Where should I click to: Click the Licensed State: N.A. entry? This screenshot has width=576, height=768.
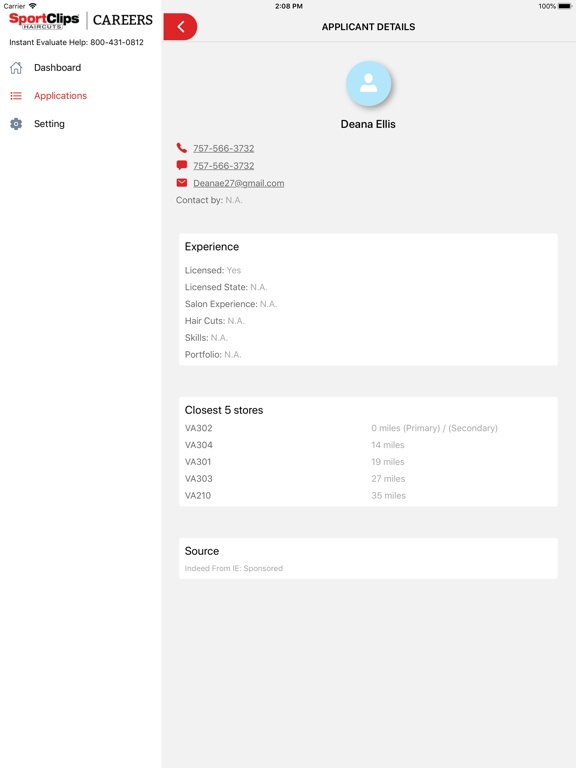tap(226, 287)
